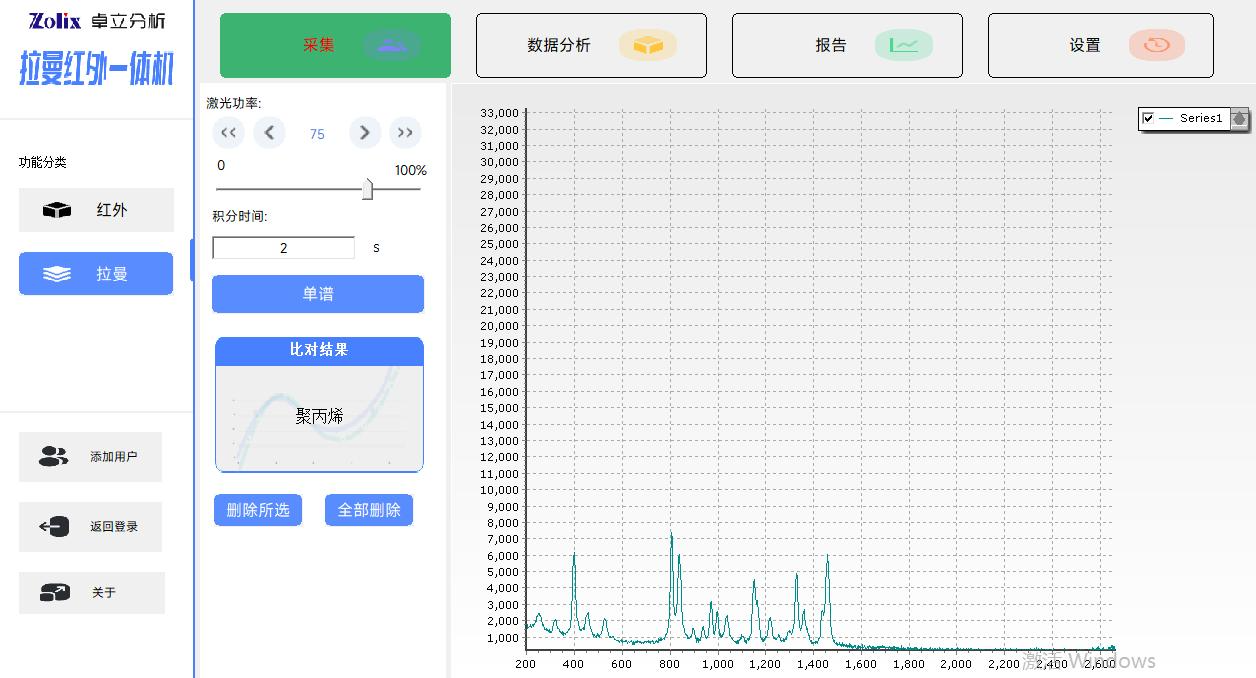Screen dimensions: 1256x678
Task: Click the back arrow icon for 返回登录
Action: [x=53, y=527]
